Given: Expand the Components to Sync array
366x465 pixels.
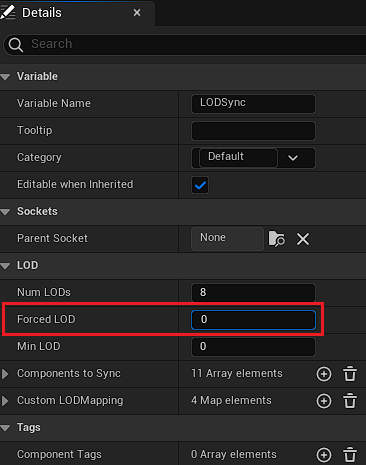Looking at the screenshot, I should (x=5, y=374).
